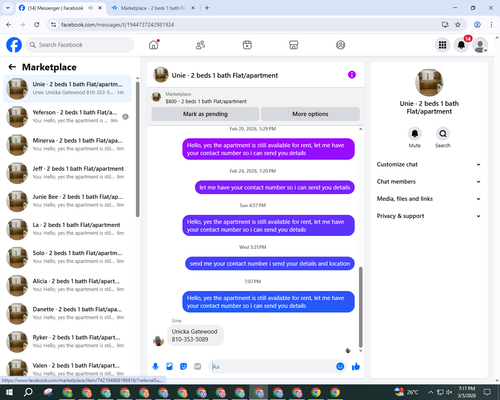The image size is (500, 400).
Task: Click Mark as pending button
Action: (205, 114)
